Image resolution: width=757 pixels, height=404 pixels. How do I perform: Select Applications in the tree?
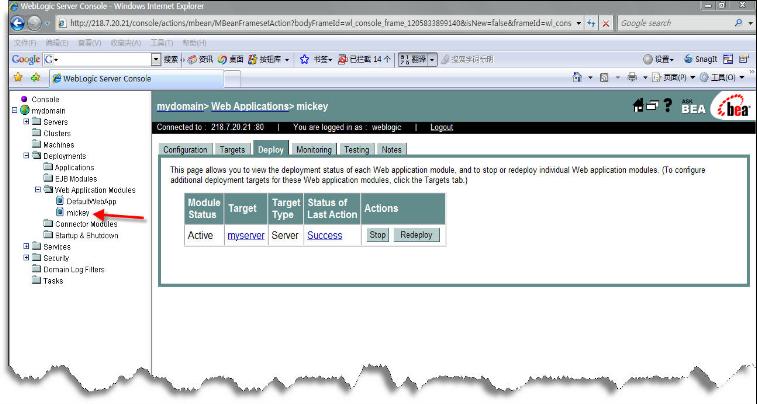tap(74, 167)
